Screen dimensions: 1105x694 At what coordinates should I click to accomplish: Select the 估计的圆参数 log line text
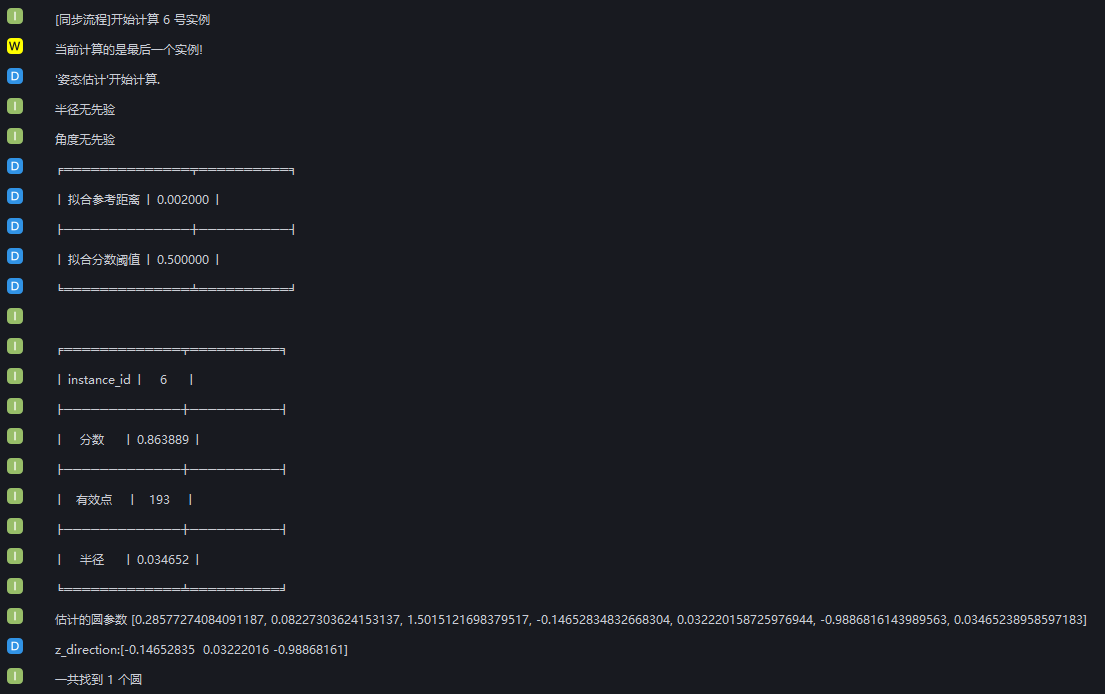click(x=570, y=620)
